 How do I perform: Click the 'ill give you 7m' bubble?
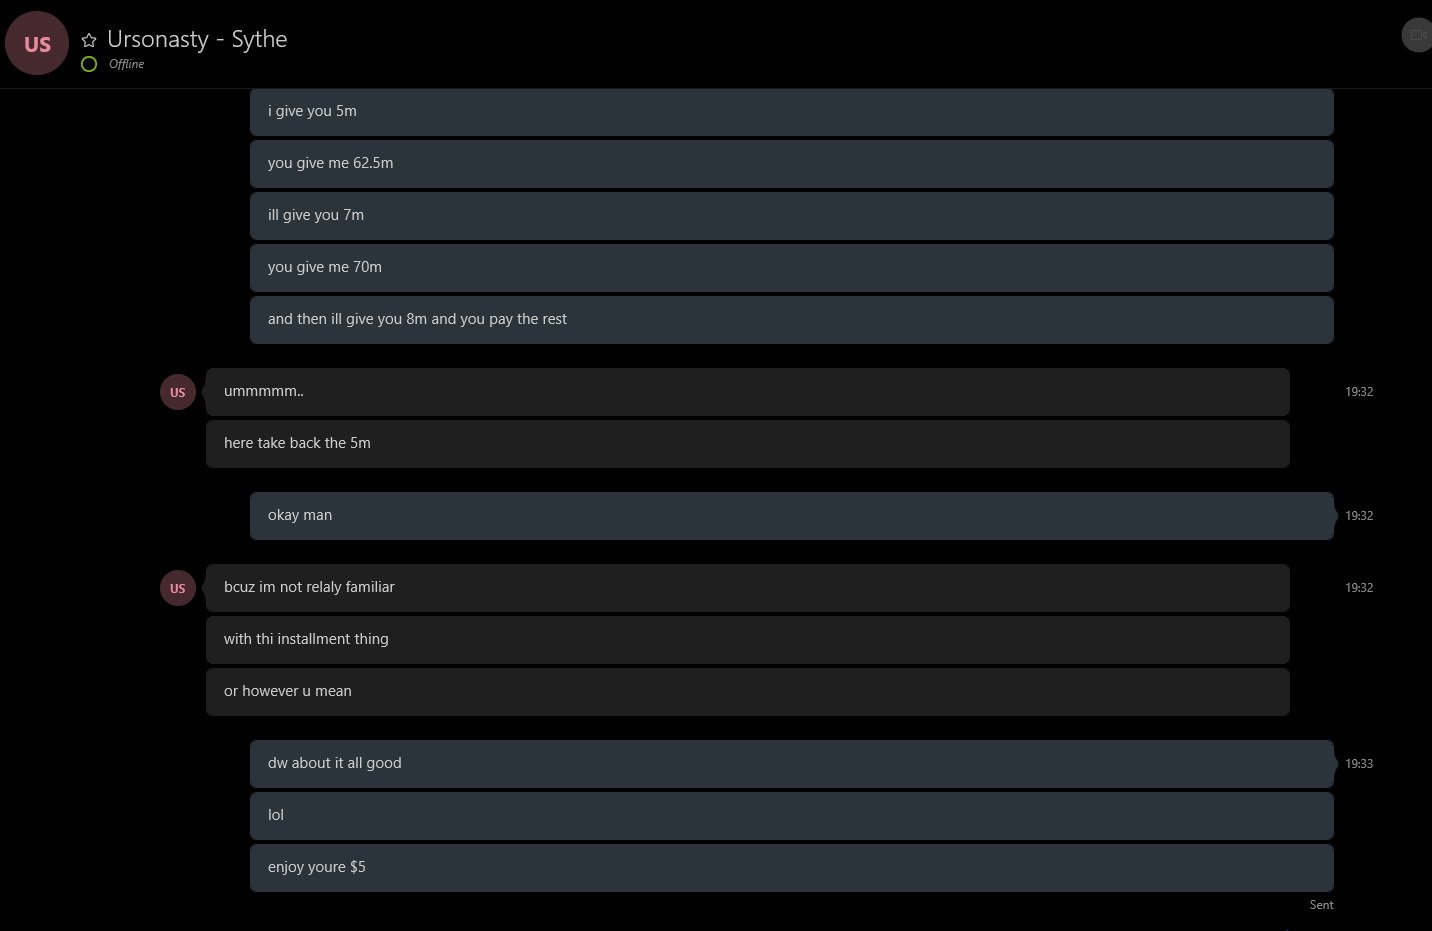click(x=791, y=215)
